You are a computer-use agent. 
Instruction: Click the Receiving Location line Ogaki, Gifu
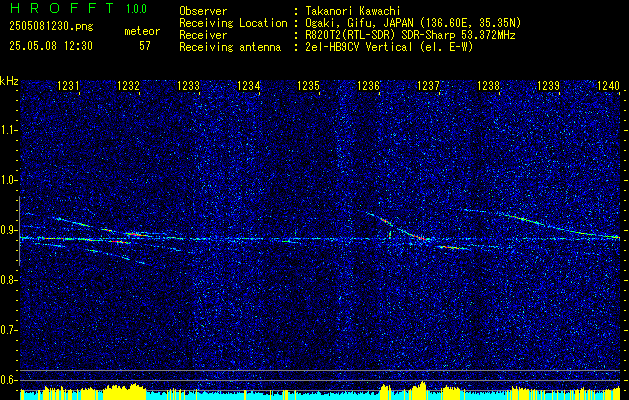(413, 23)
